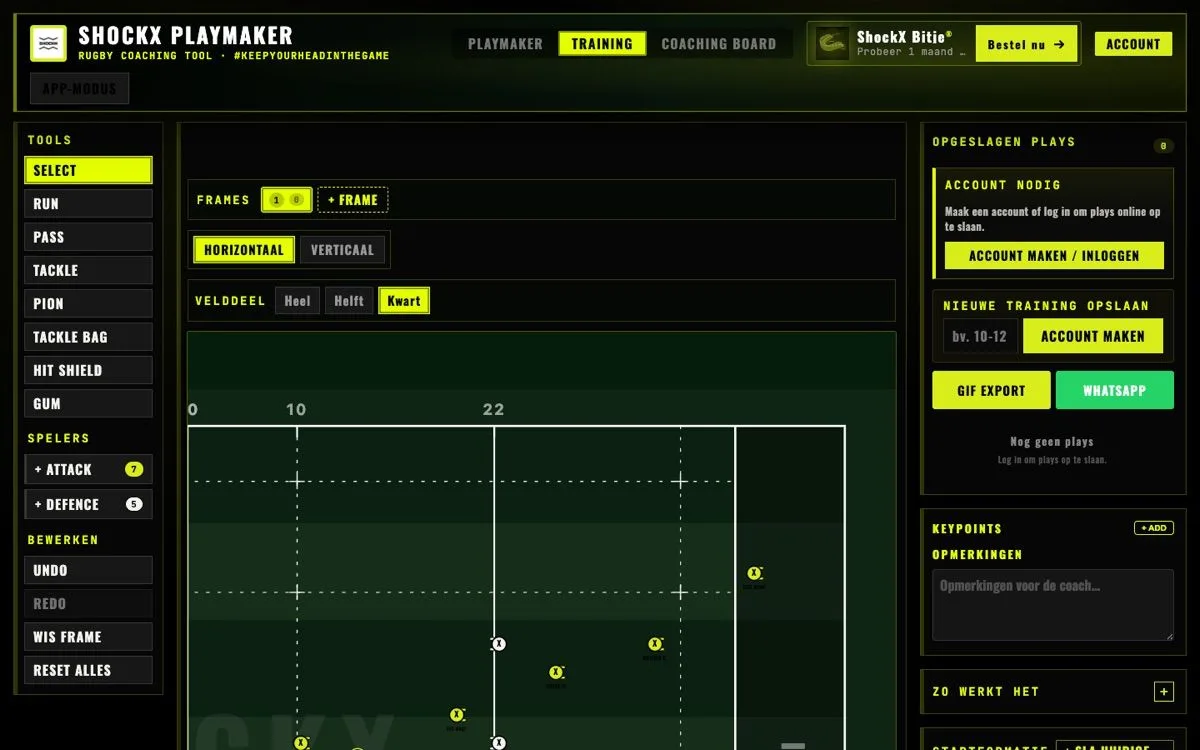Click Account maken / inloggen
Screen dimensions: 1200x750
(x=1054, y=256)
